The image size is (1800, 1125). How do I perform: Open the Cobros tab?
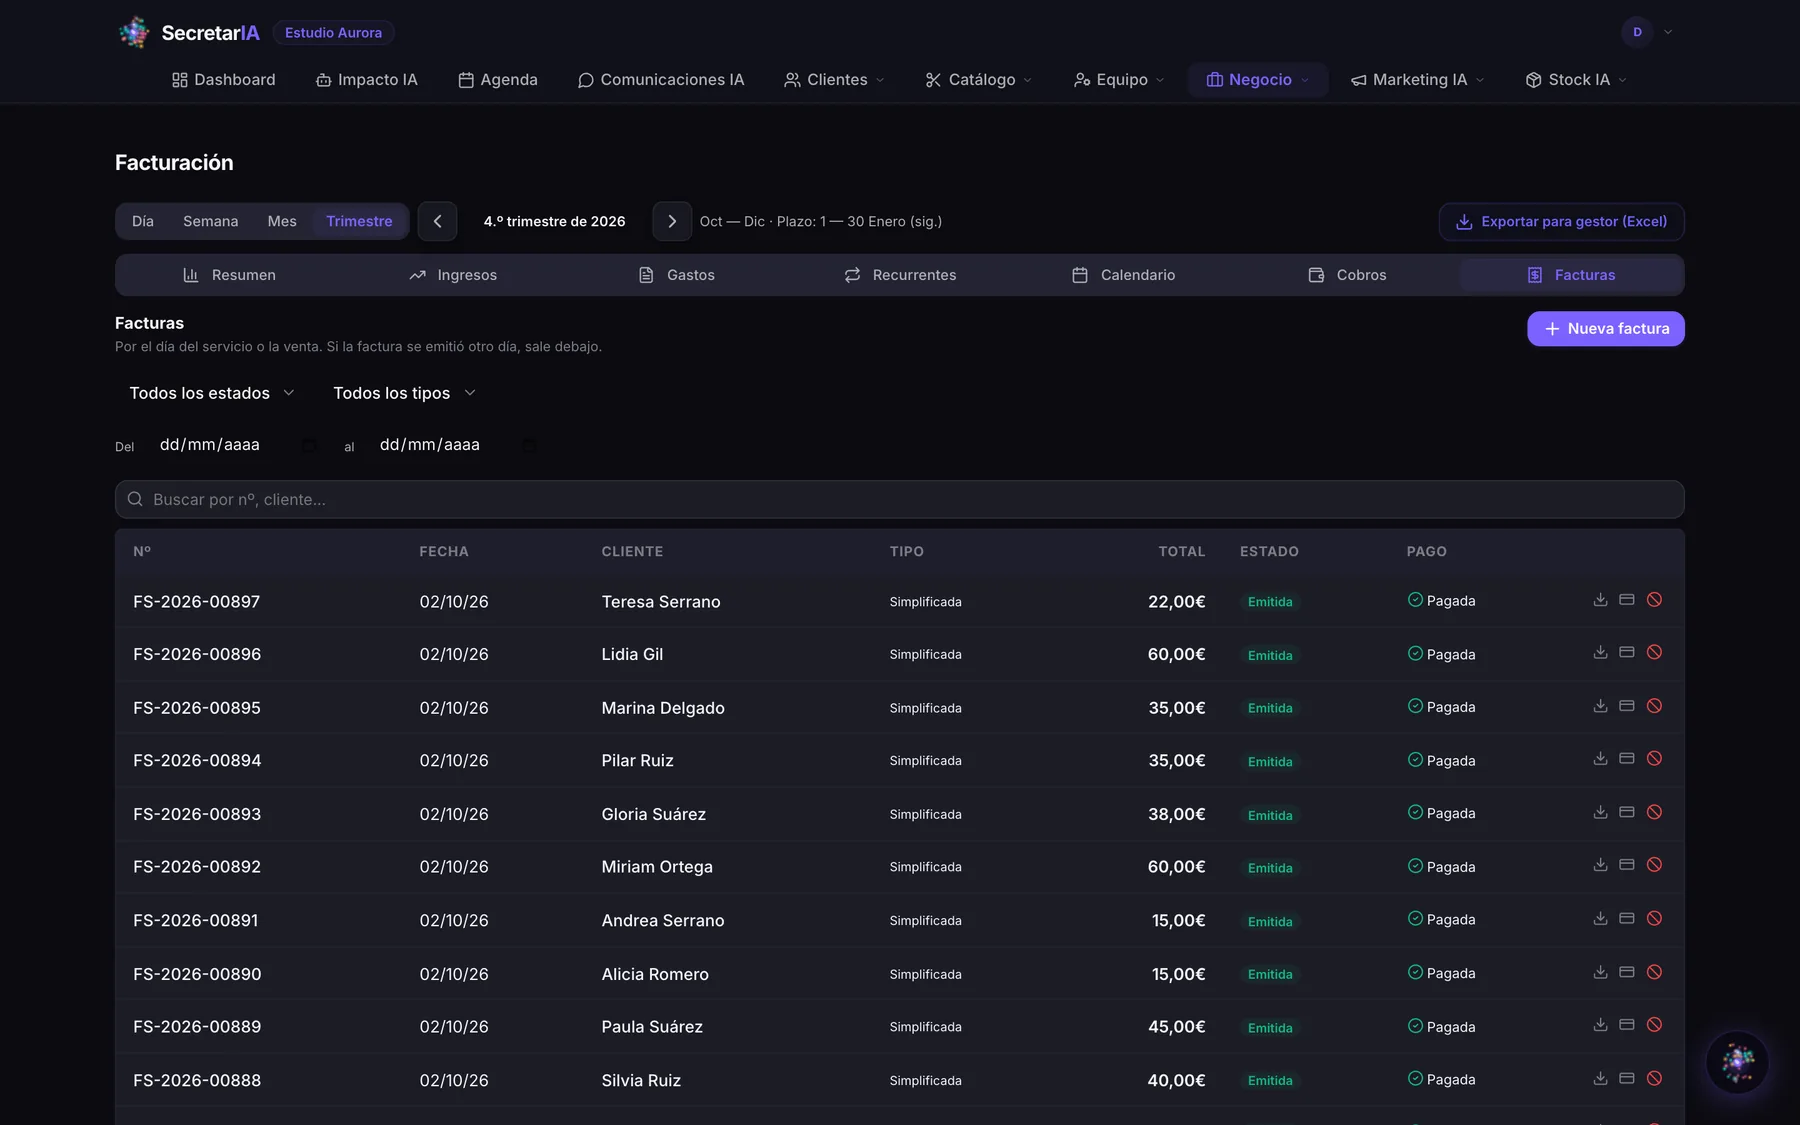coord(1347,275)
